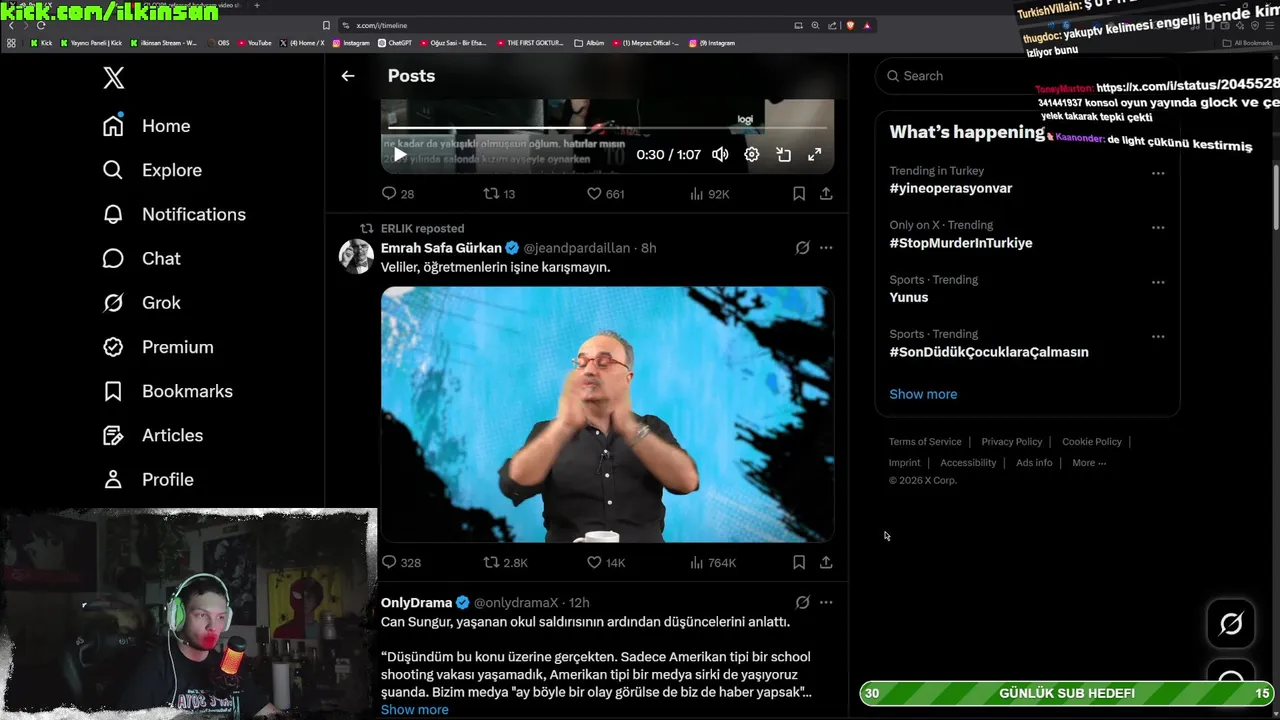
Task: Open video settings gear icon
Action: click(752, 154)
